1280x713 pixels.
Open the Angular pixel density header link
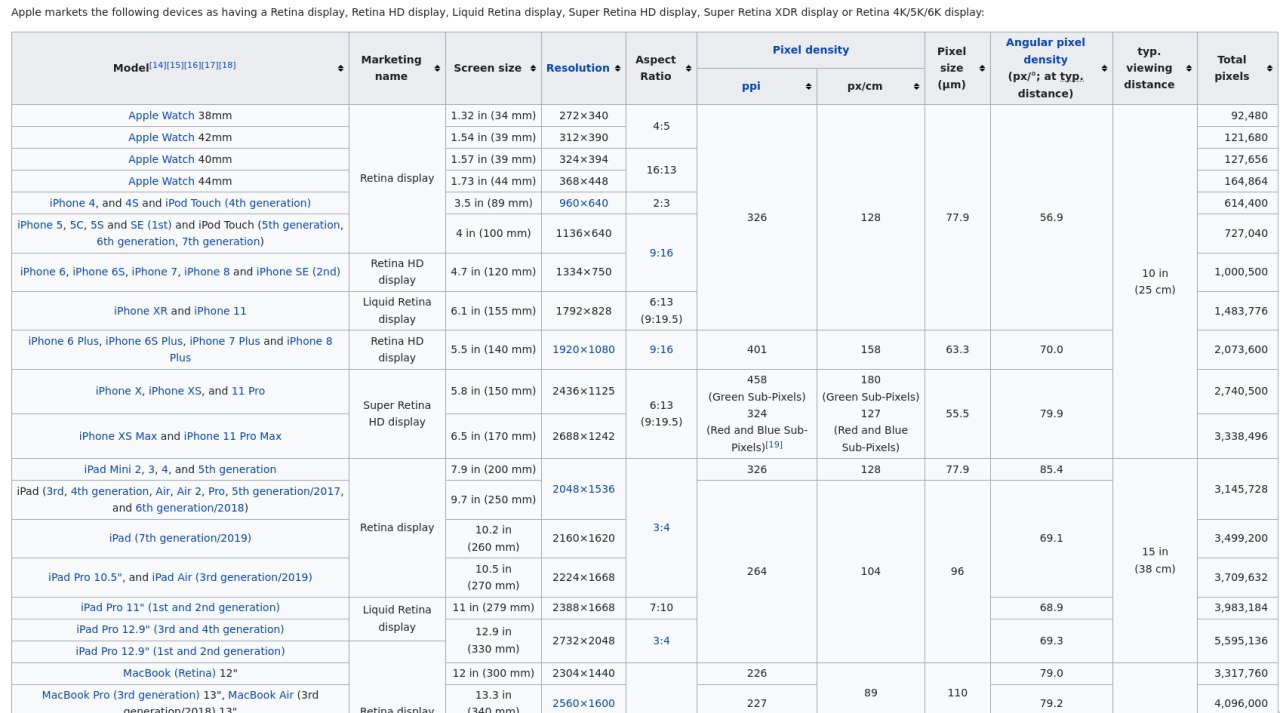coord(1045,51)
